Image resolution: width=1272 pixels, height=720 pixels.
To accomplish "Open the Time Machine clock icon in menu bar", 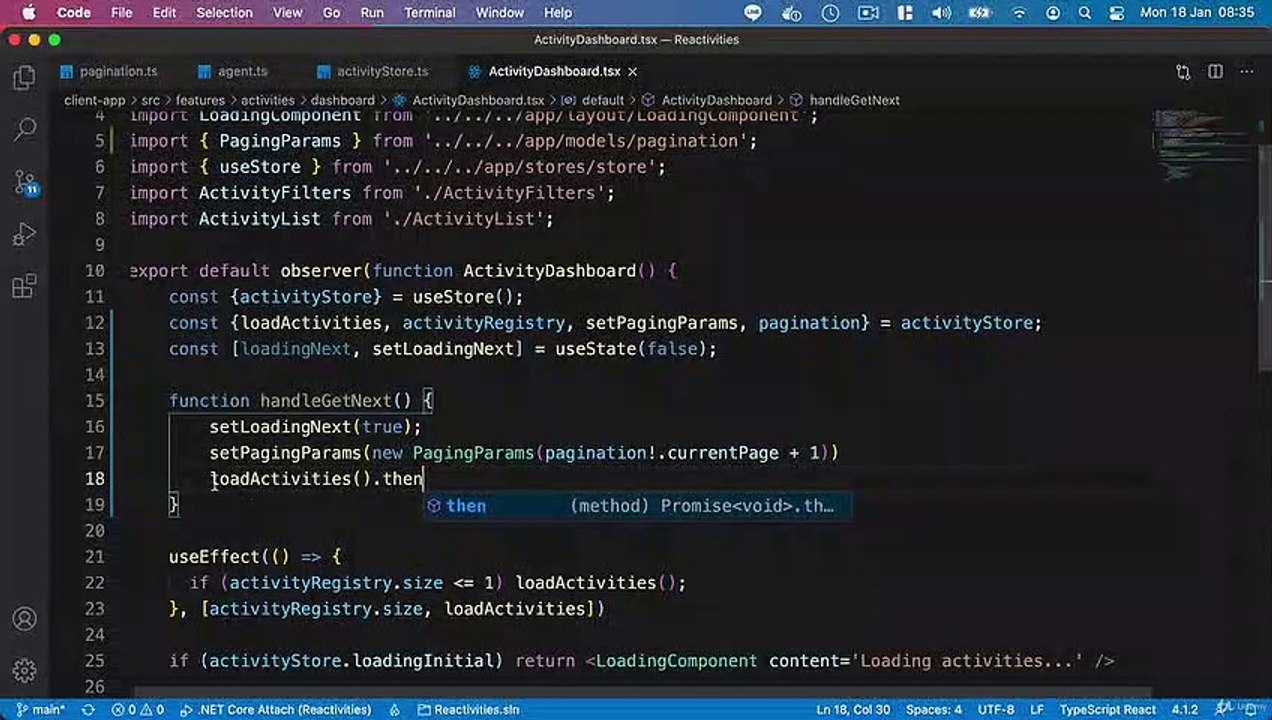I will 830,13.
